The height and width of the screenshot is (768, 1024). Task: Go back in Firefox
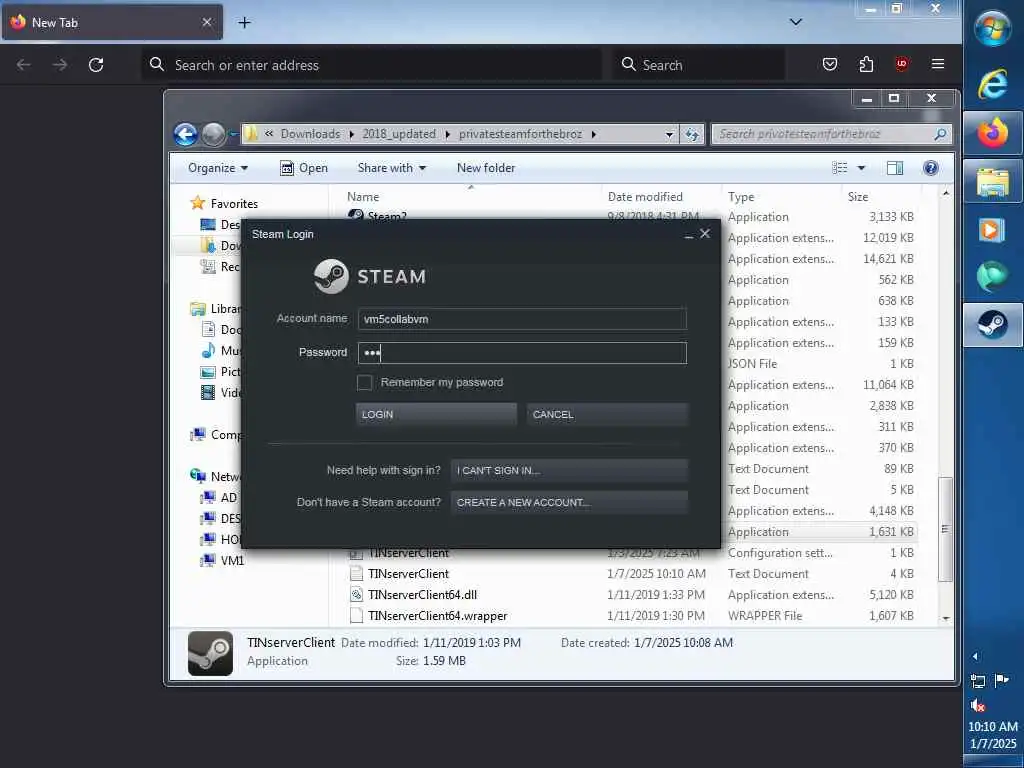(x=24, y=65)
